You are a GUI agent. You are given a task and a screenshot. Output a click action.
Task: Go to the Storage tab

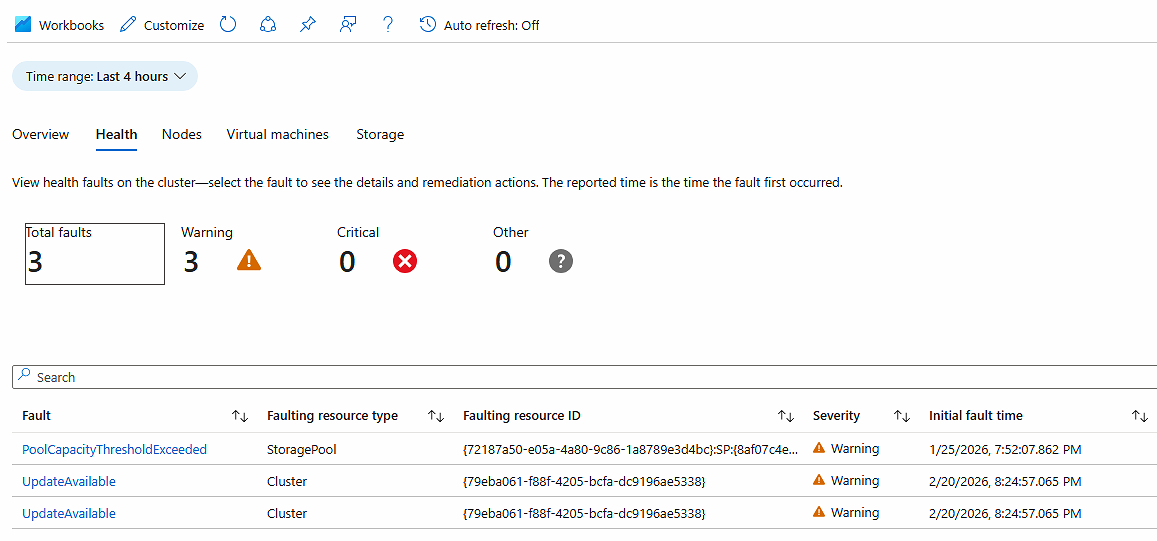pyautogui.click(x=380, y=134)
